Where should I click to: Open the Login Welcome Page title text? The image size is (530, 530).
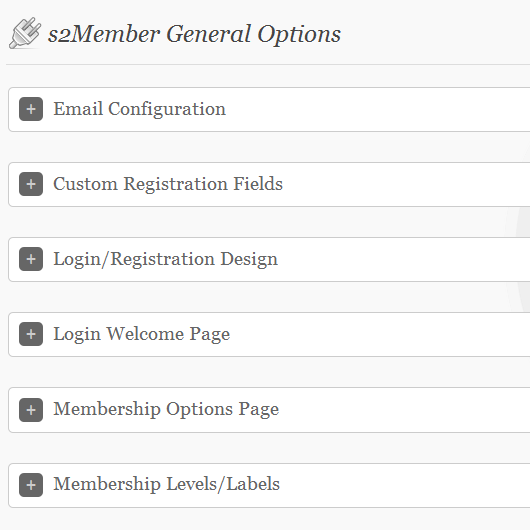coord(142,334)
